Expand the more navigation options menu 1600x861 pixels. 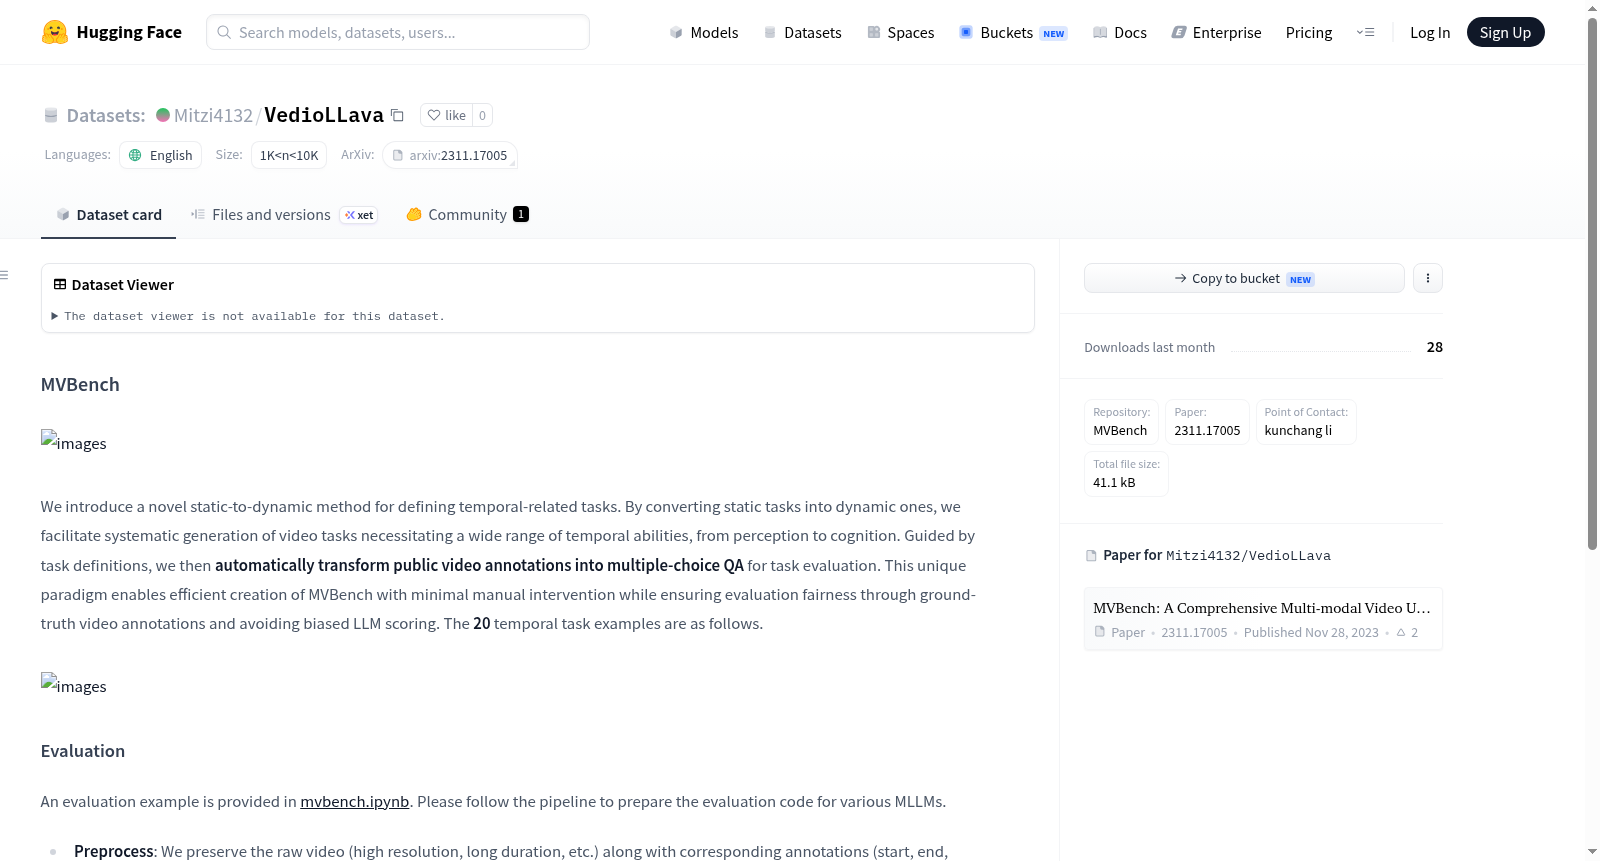pos(1365,32)
